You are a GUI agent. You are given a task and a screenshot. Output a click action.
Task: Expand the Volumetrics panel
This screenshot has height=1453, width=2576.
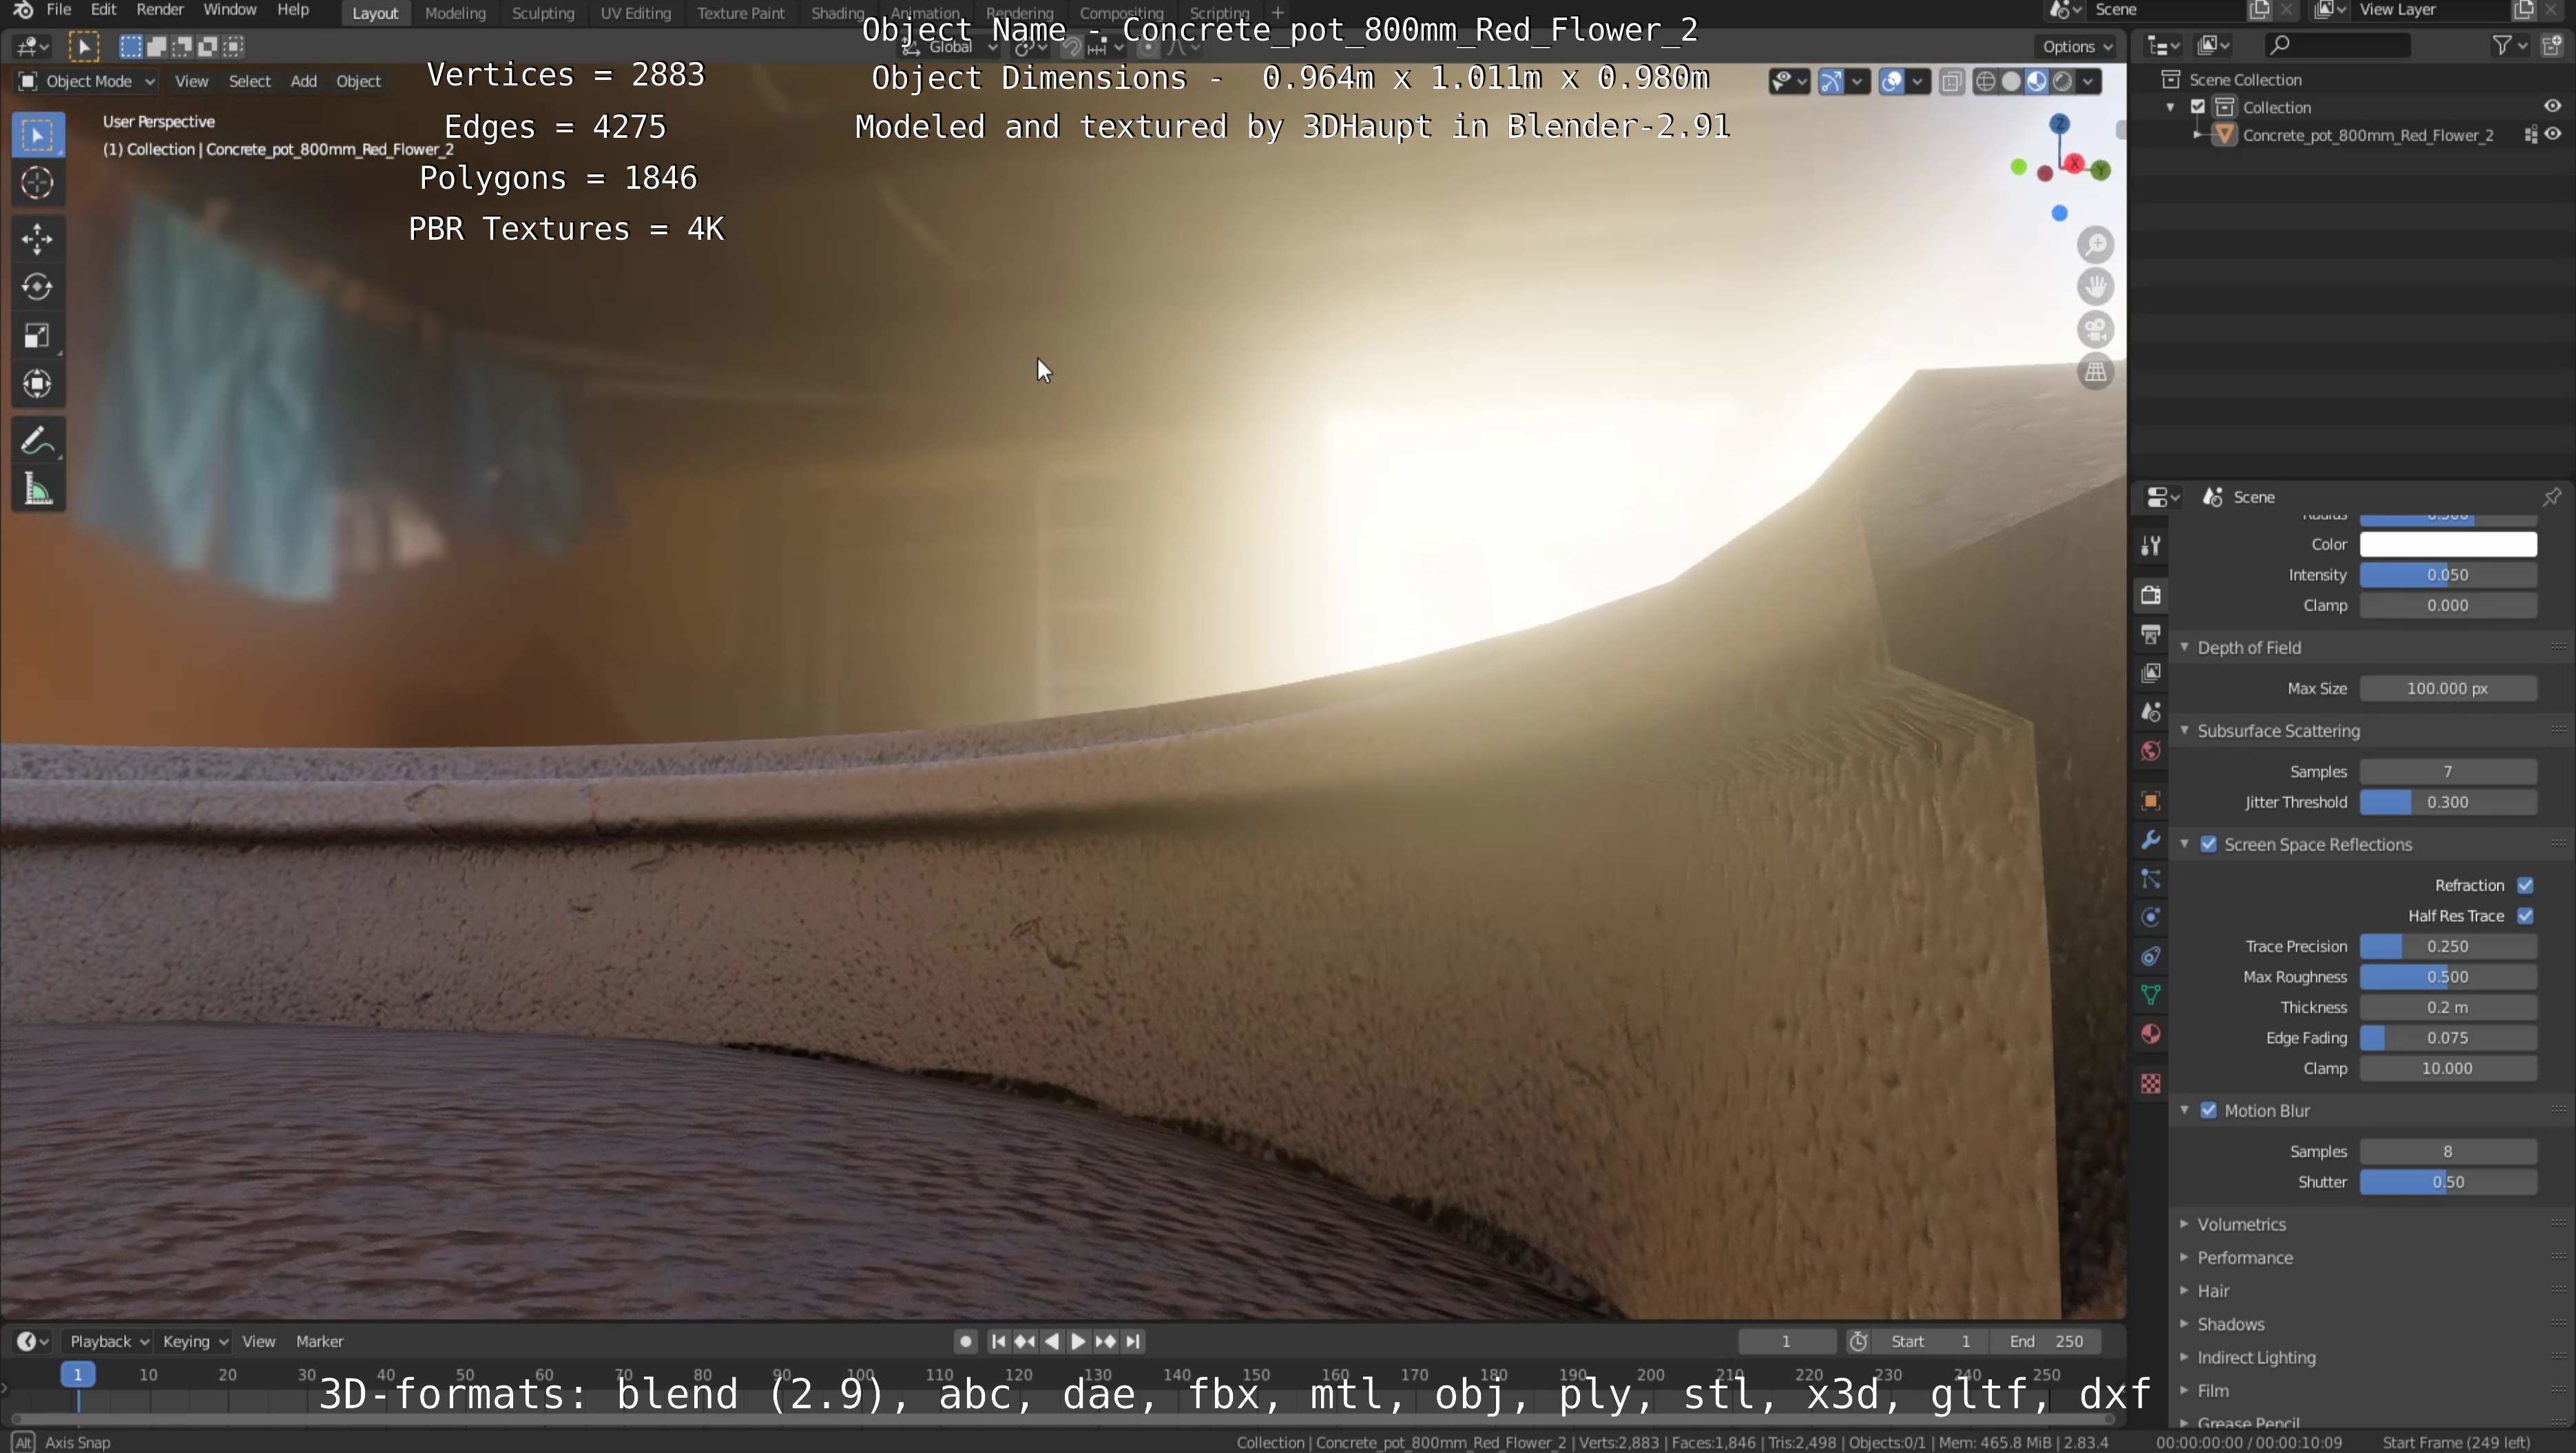tap(2240, 1224)
